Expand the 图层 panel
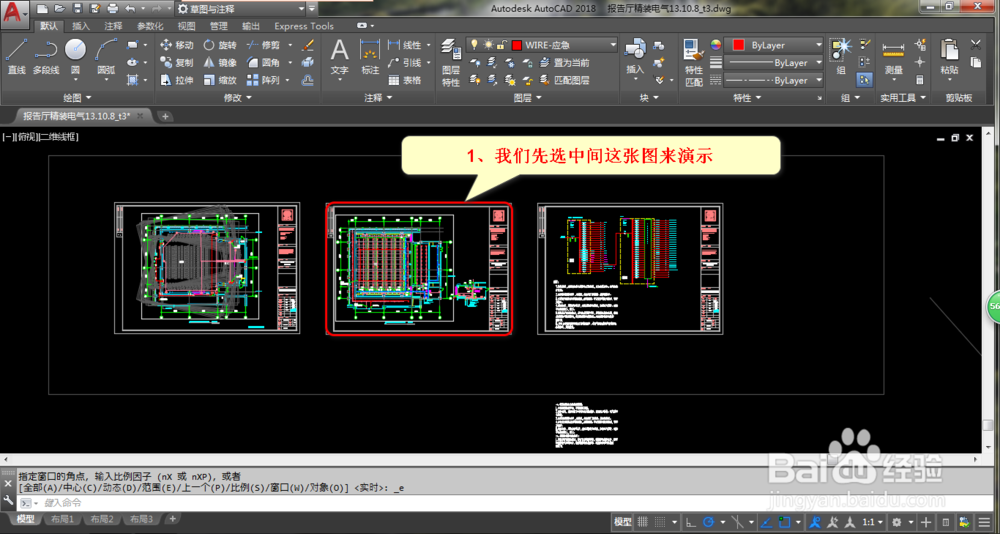Viewport: 1000px width, 534px height. pyautogui.click(x=527, y=98)
